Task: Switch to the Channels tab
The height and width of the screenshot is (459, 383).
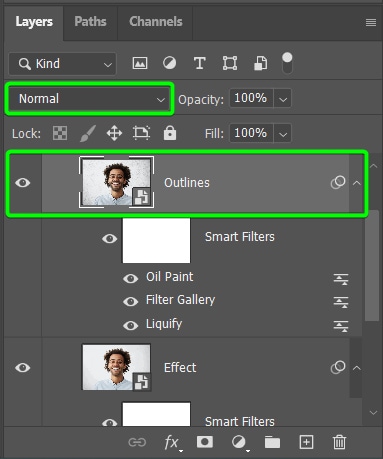Action: tap(156, 22)
